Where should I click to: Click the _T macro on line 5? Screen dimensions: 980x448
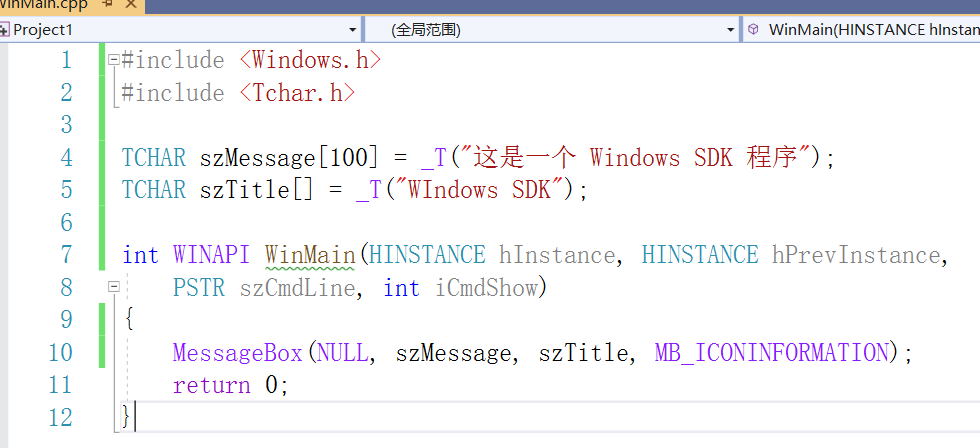368,191
